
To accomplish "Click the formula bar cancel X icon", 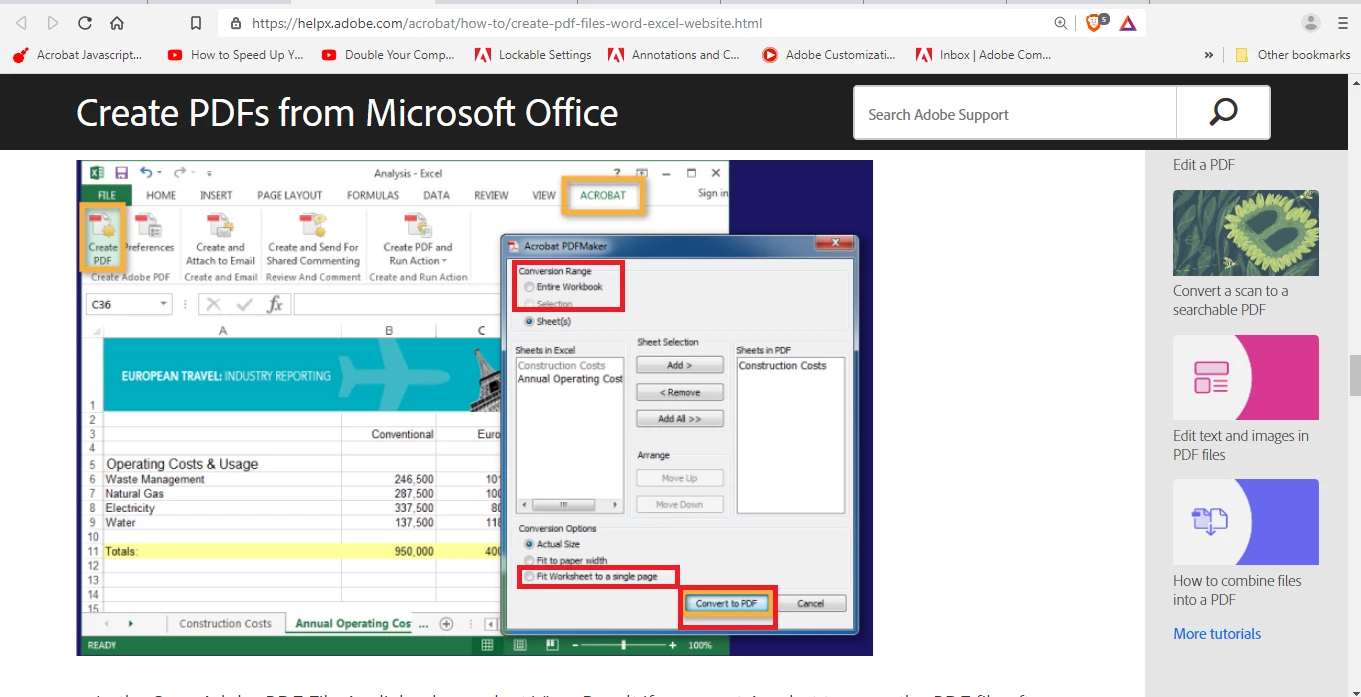I will click(x=213, y=304).
